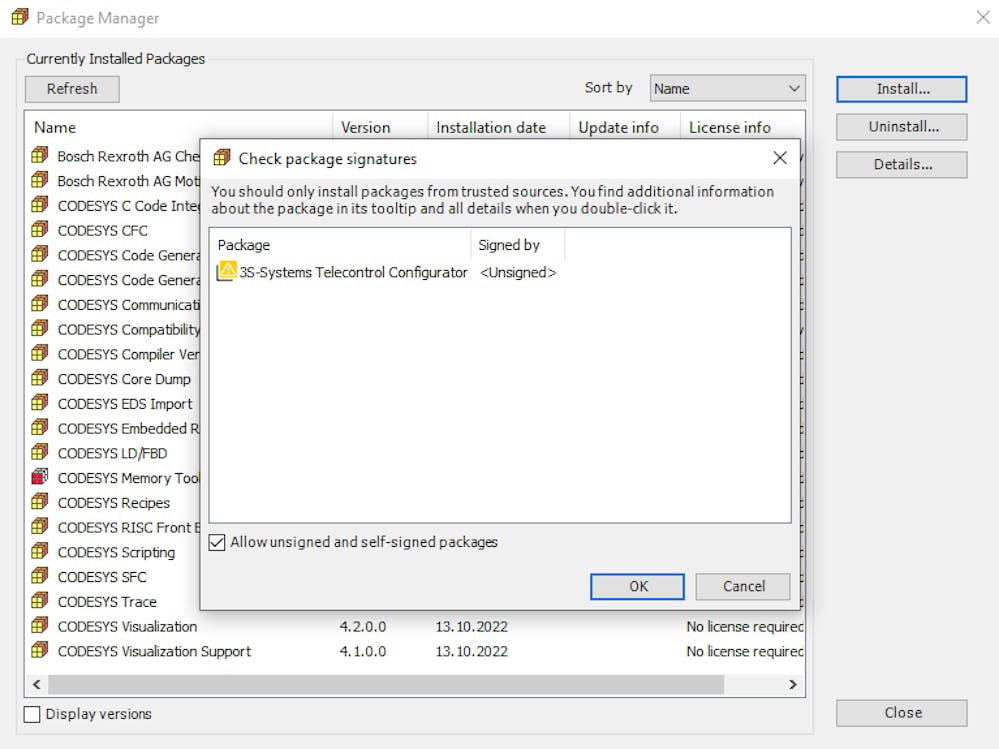Click the Bosch Rexroth AG Mot package icon
Viewport: 999px width, 749px height.
pos(40,180)
